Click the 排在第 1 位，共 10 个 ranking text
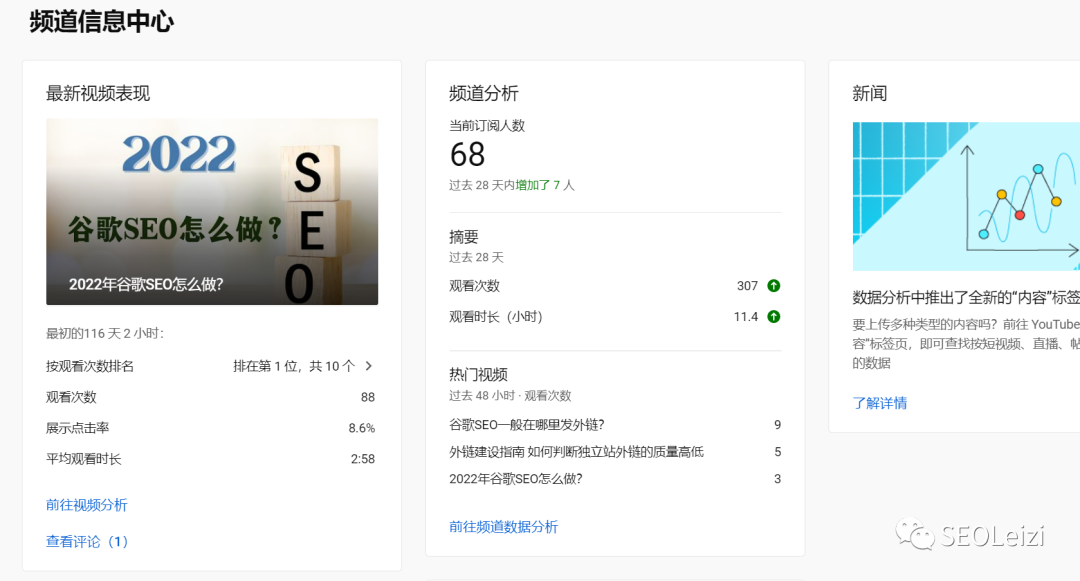 click(x=294, y=366)
